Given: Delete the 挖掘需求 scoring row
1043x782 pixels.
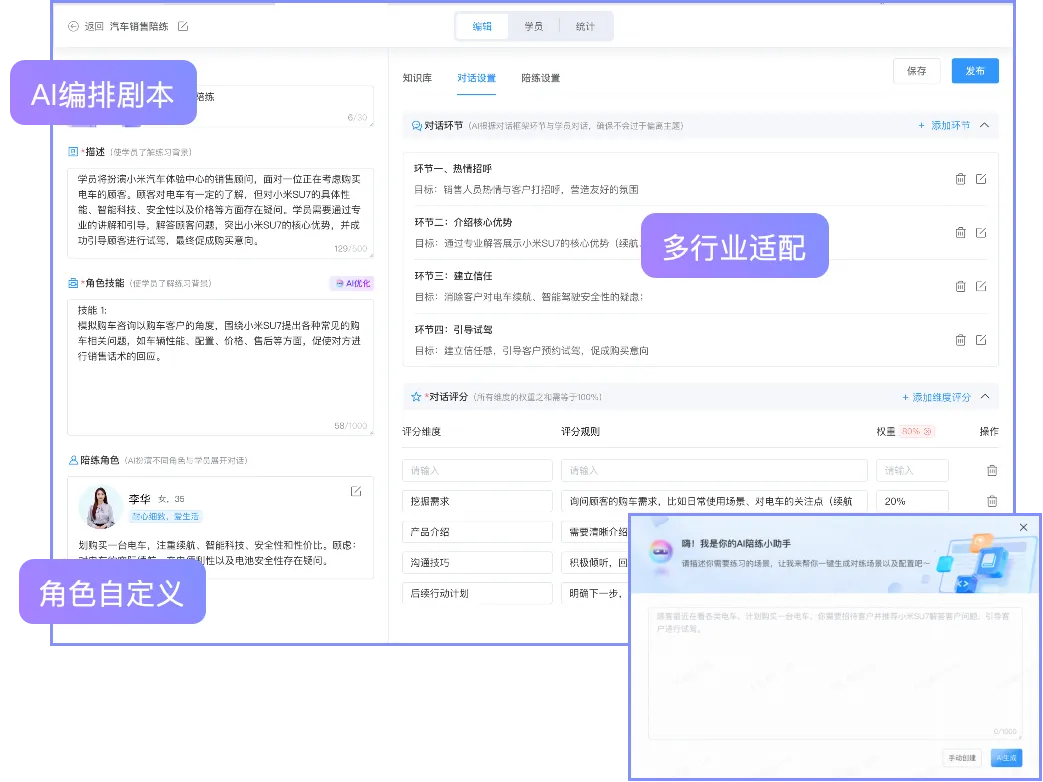Looking at the screenshot, I should [992, 502].
